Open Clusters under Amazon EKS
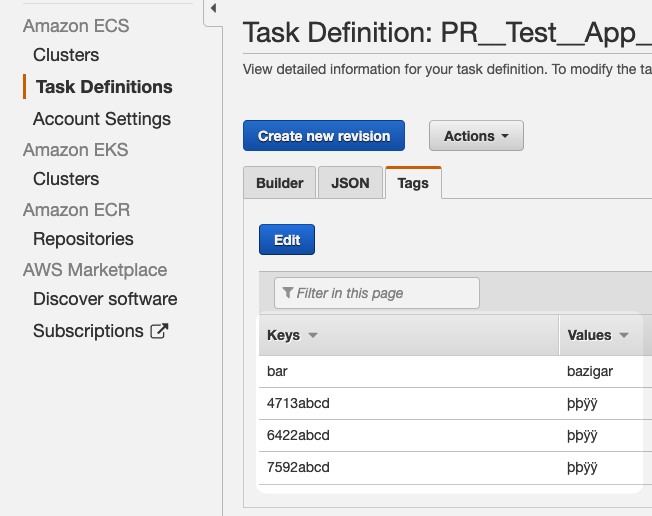652x516 pixels. (66, 179)
